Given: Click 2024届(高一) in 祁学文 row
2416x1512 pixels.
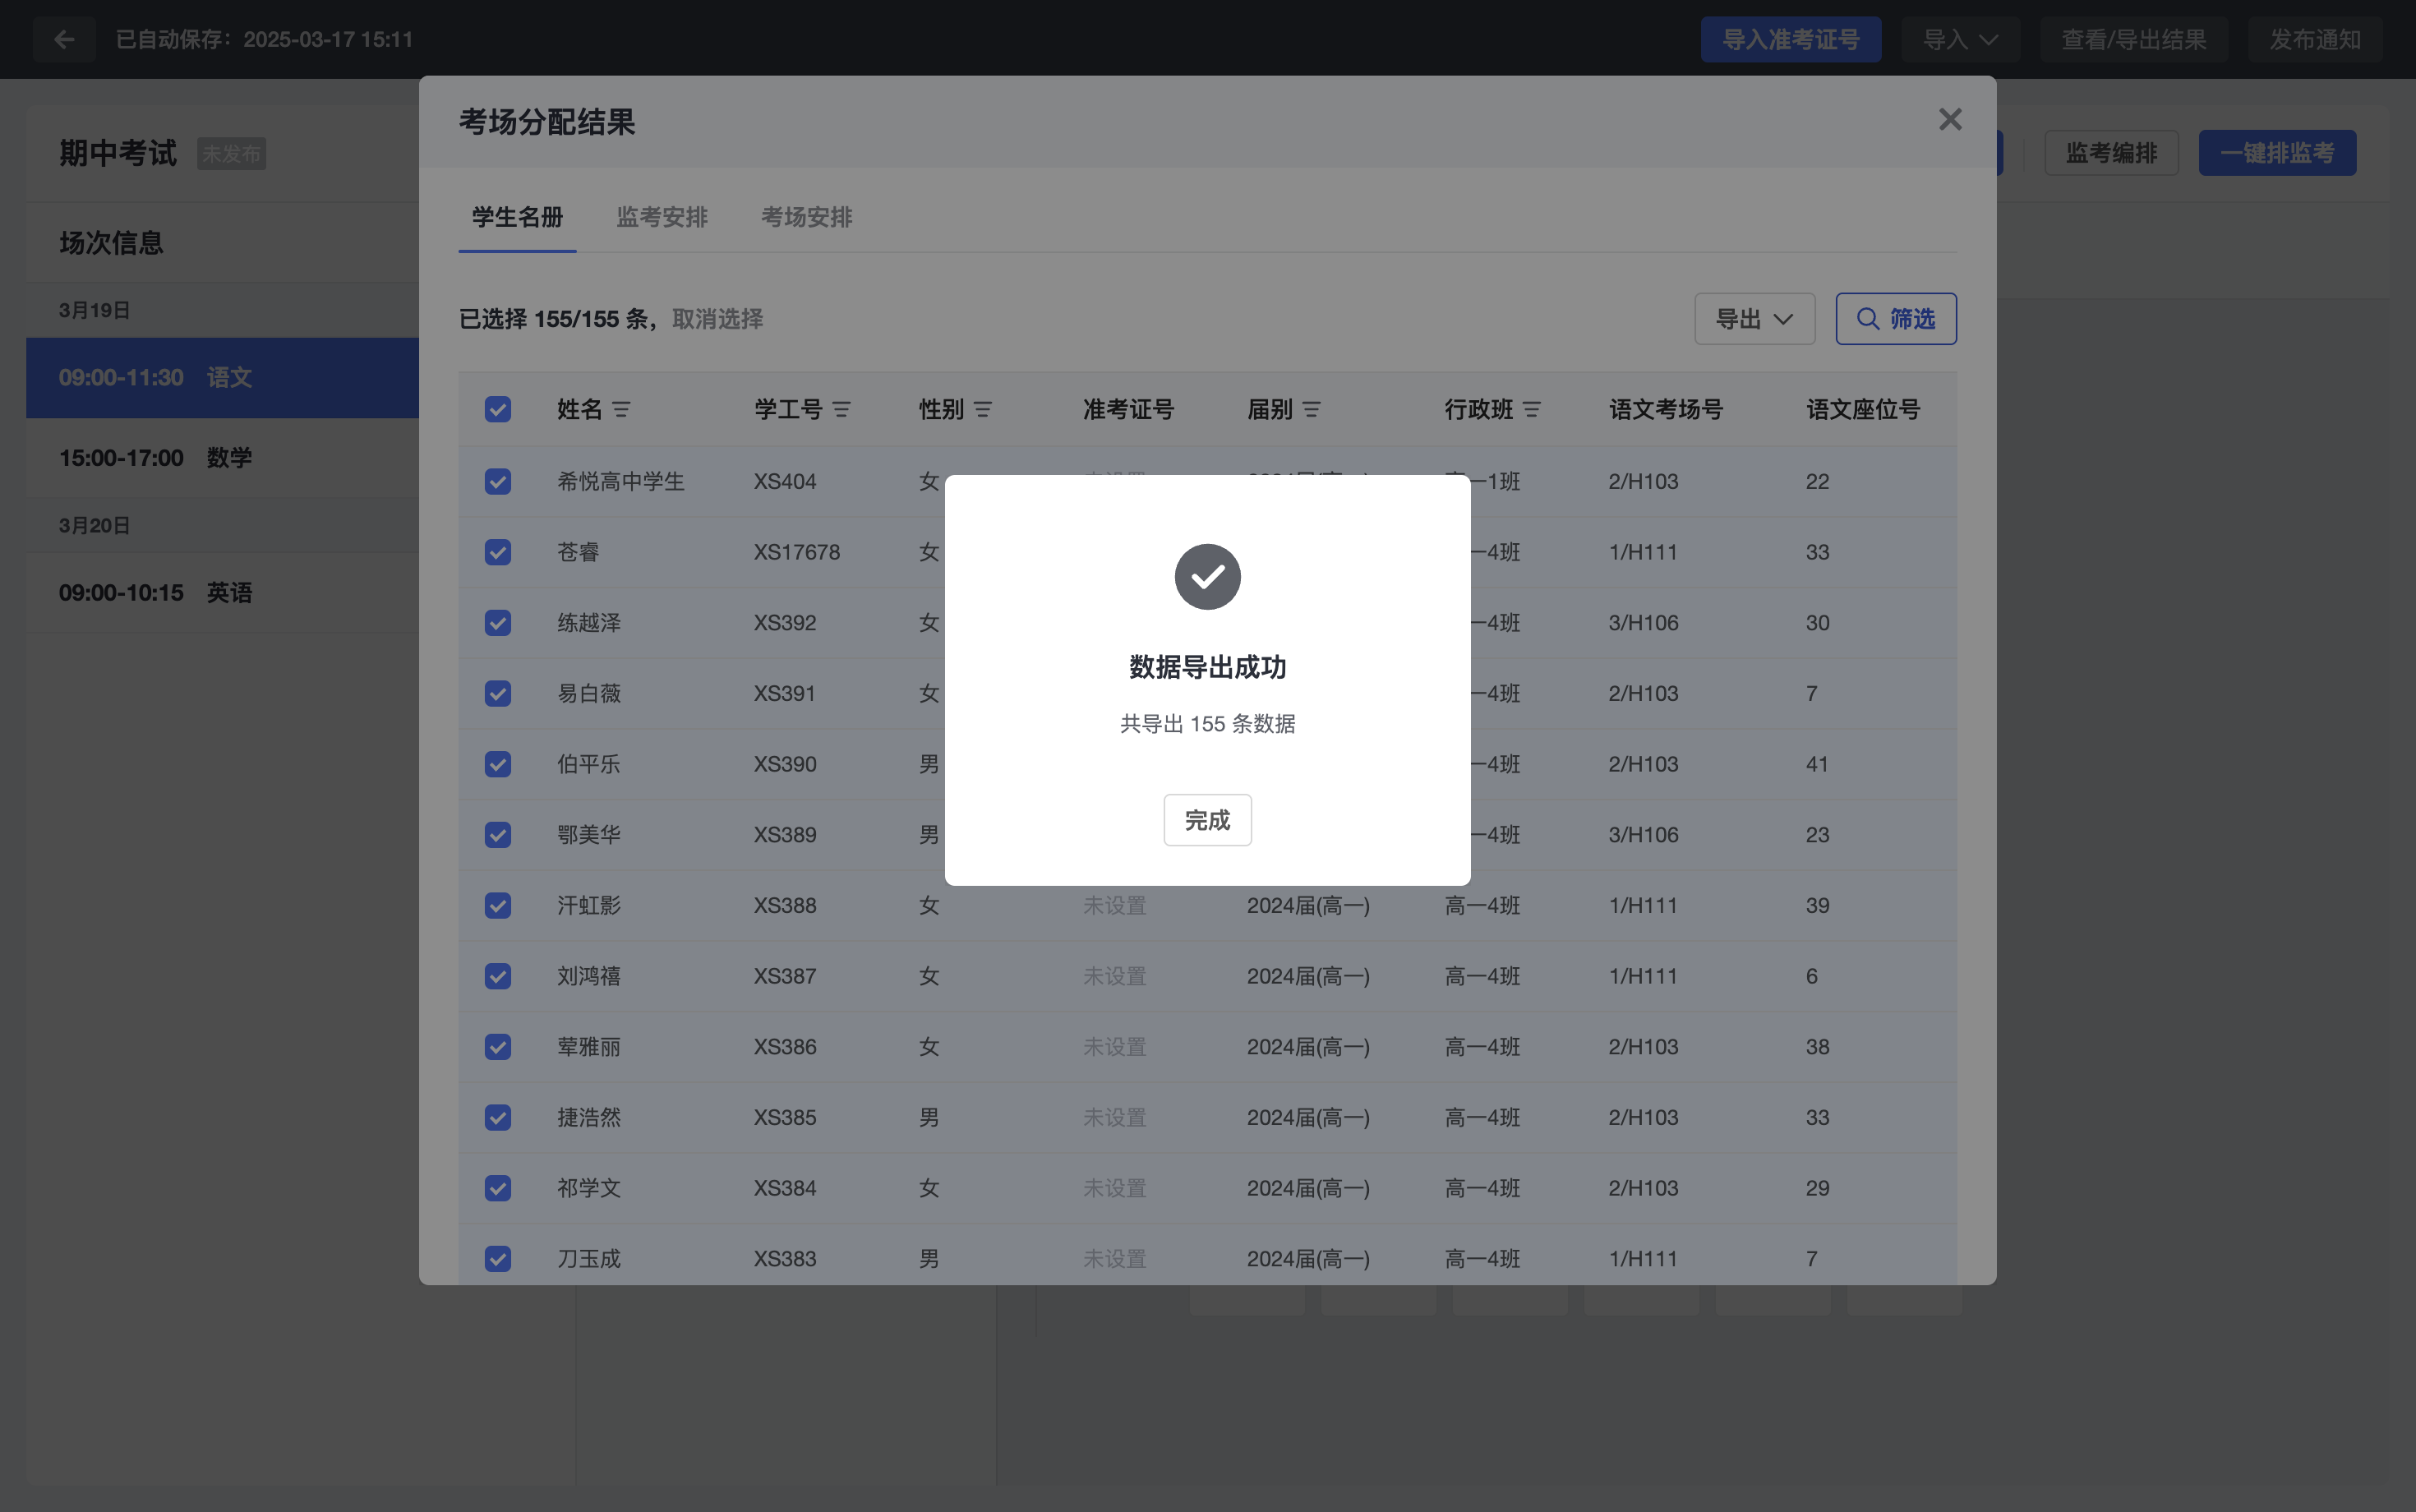Looking at the screenshot, I should pyautogui.click(x=1308, y=1188).
